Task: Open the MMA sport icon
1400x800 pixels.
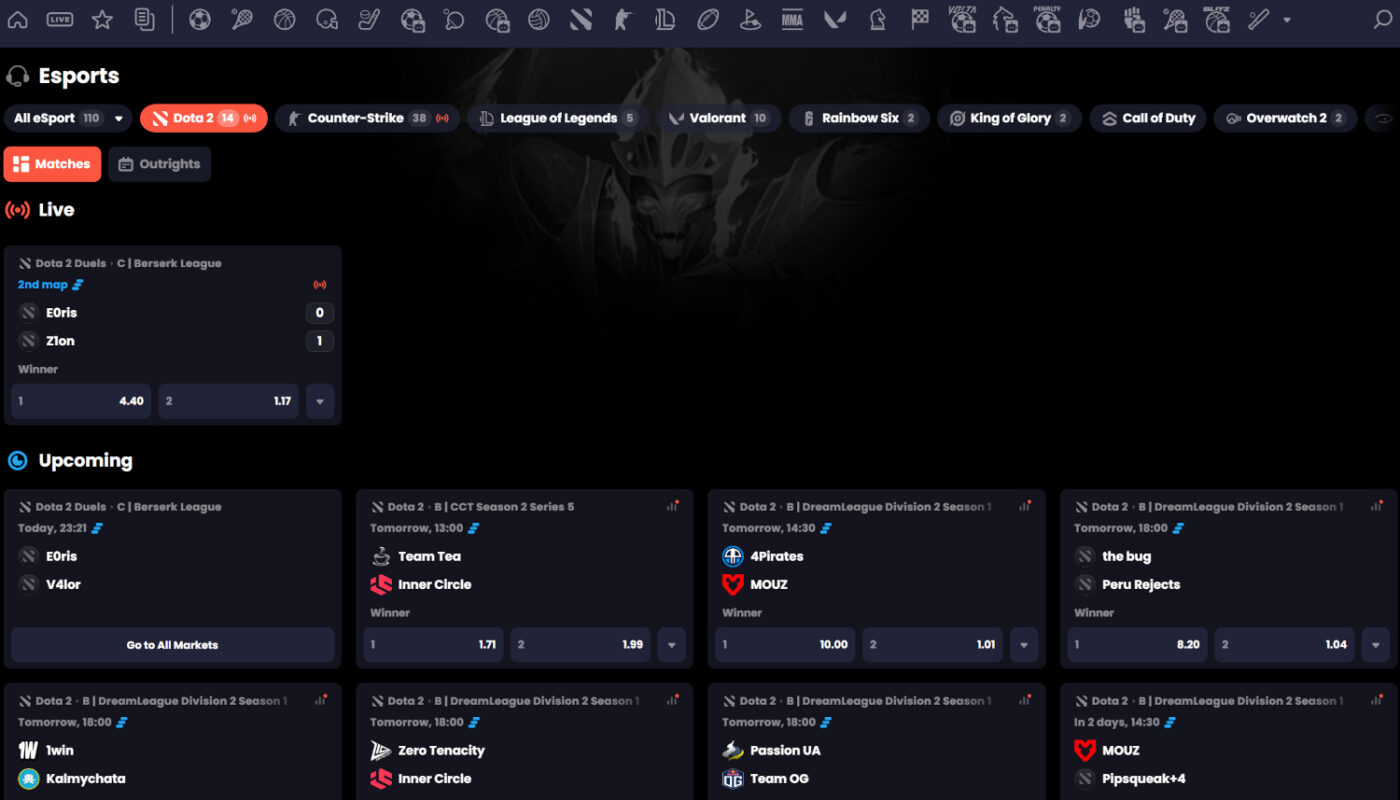Action: coord(792,20)
